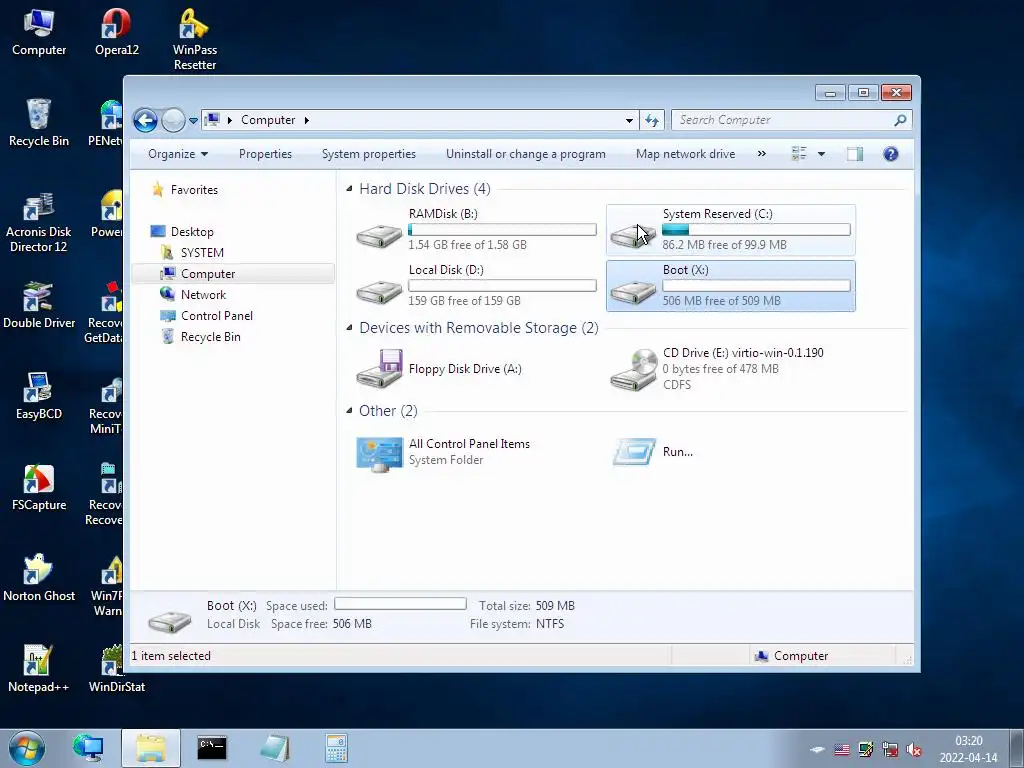The width and height of the screenshot is (1024, 768).
Task: Click Uninstall or change a program
Action: [526, 154]
